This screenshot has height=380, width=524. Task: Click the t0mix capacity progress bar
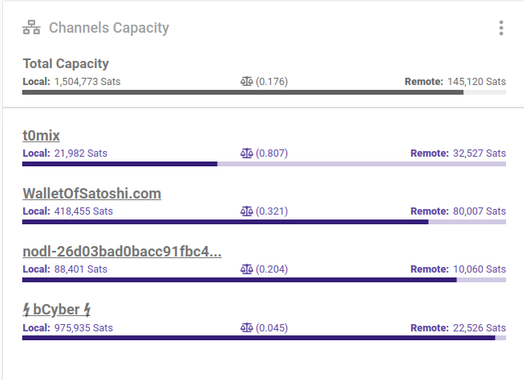pos(264,164)
